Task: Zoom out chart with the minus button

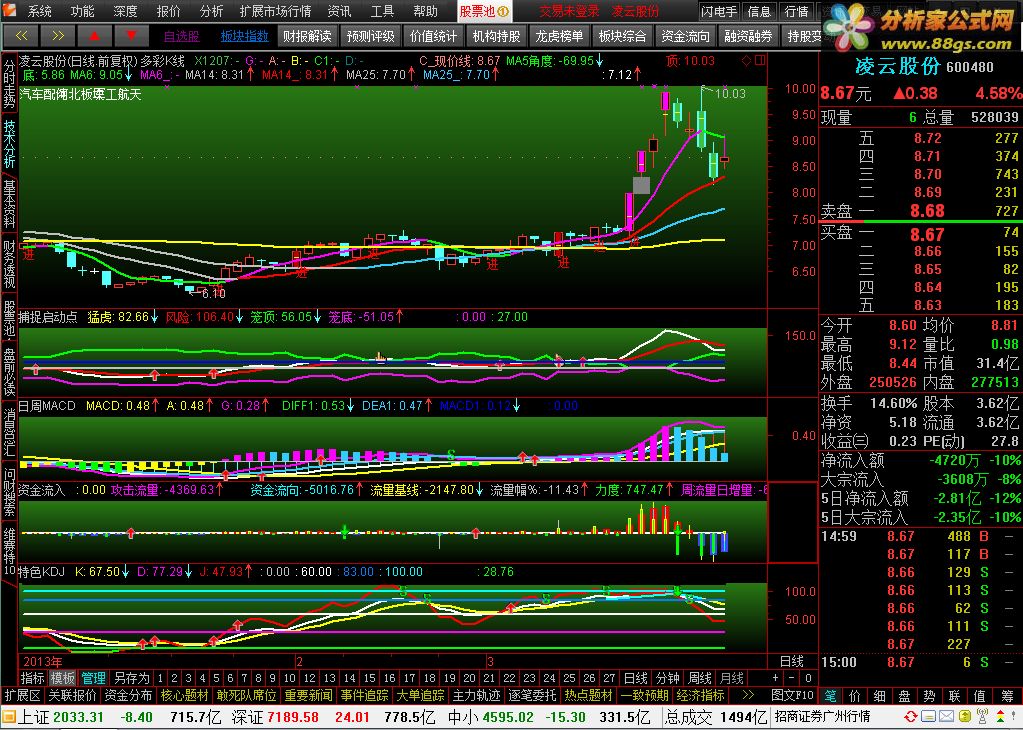Action: coord(792,678)
